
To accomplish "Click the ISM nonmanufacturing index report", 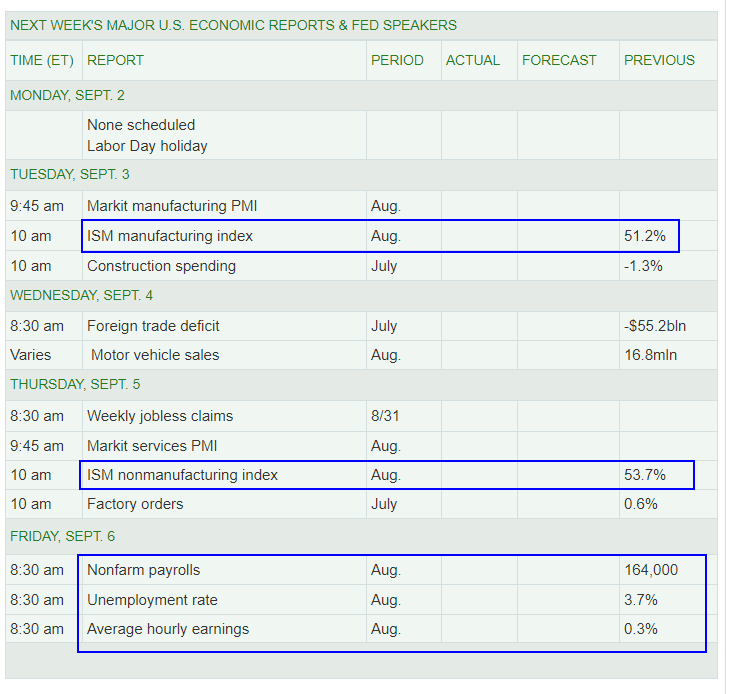I will [x=183, y=475].
